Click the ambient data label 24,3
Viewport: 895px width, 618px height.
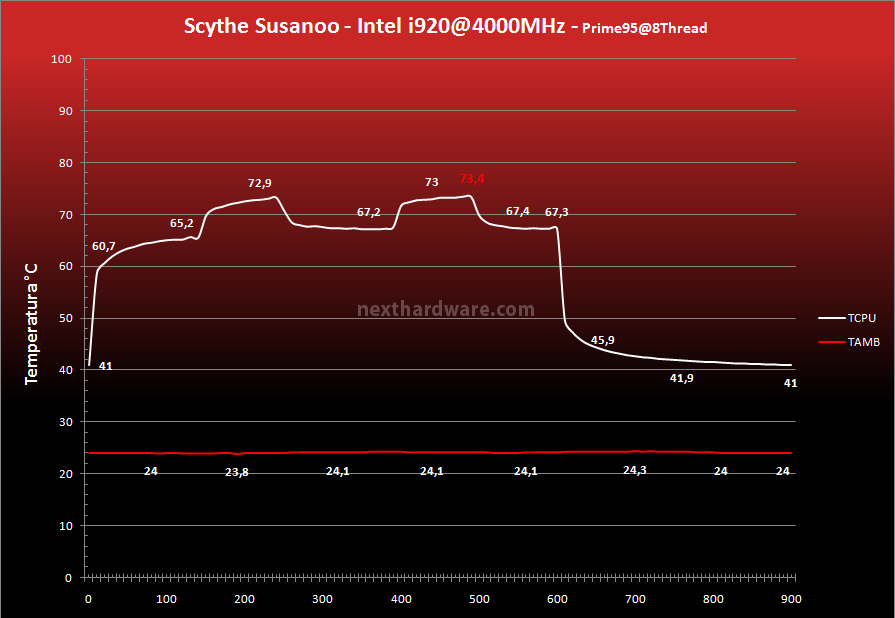coord(635,470)
